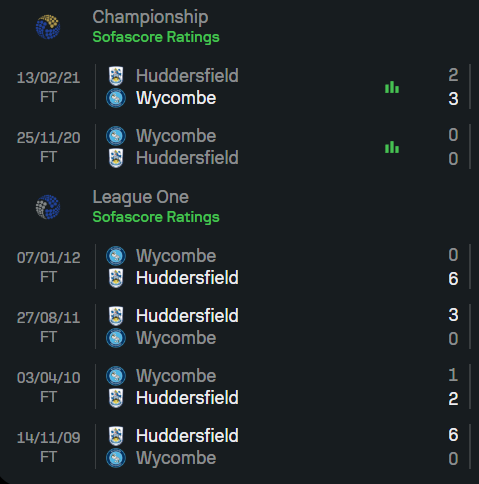Screen dimensions: 479x484
Task: Click the League One league logo icon
Action: [48, 207]
